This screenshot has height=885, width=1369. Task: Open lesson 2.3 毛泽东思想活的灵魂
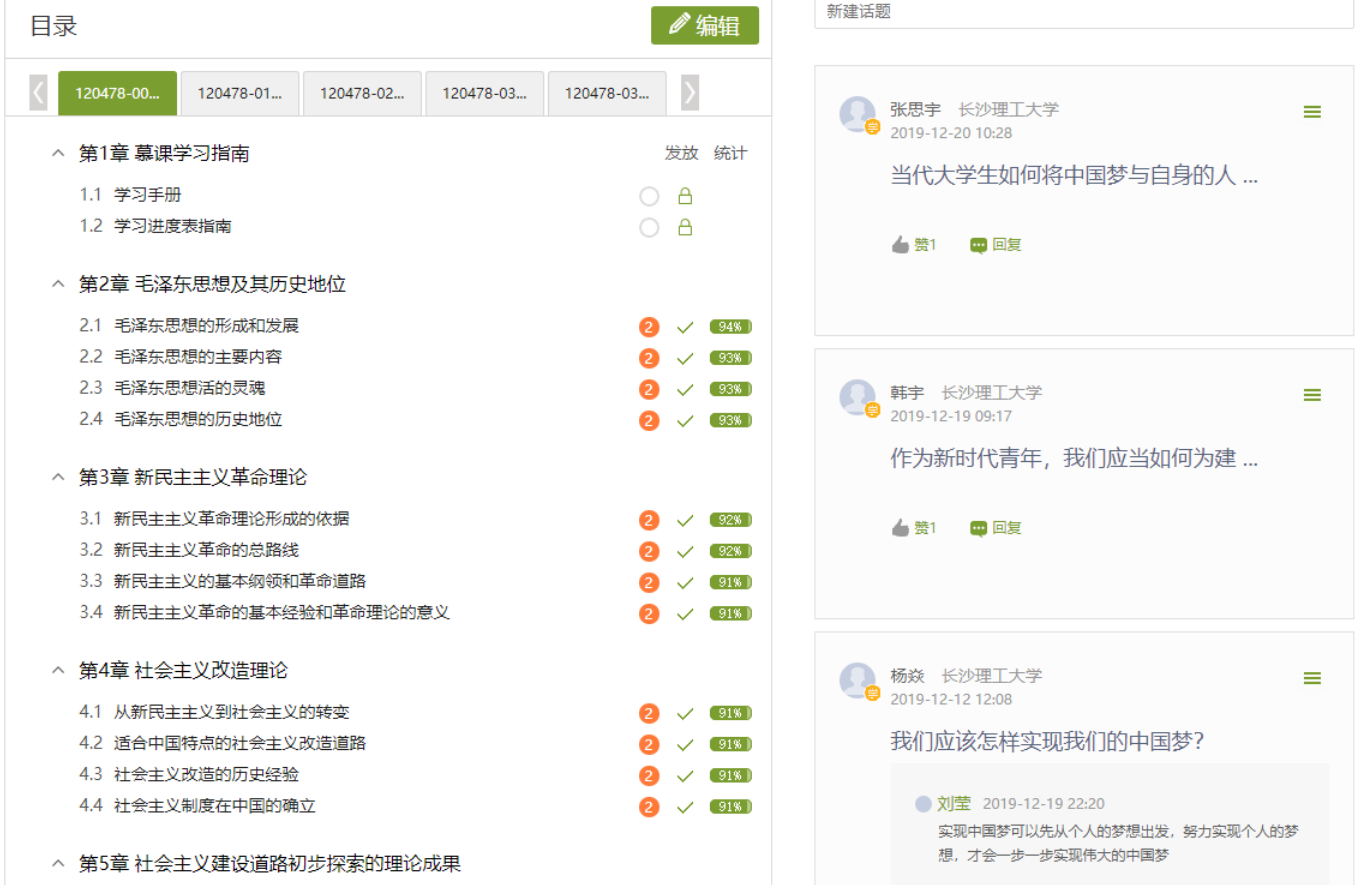coord(189,388)
